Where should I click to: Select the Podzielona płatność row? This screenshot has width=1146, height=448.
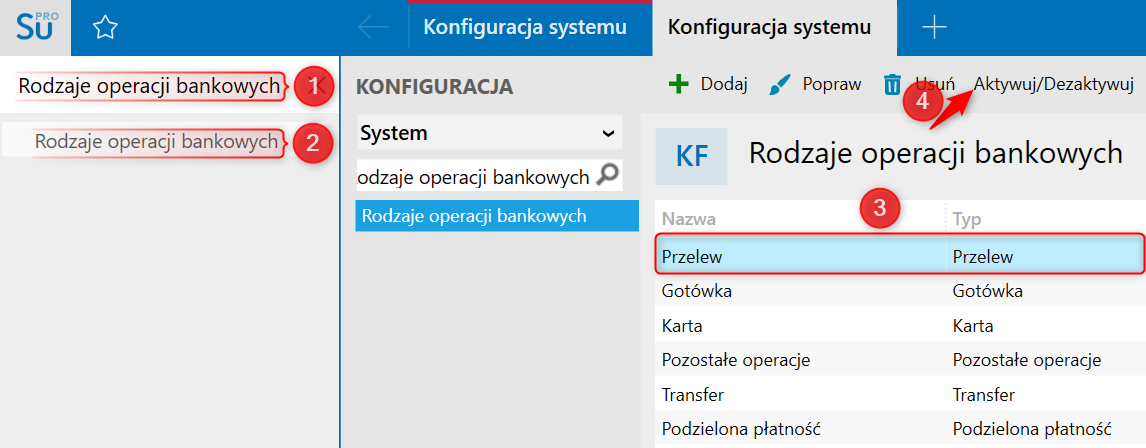tap(899, 429)
